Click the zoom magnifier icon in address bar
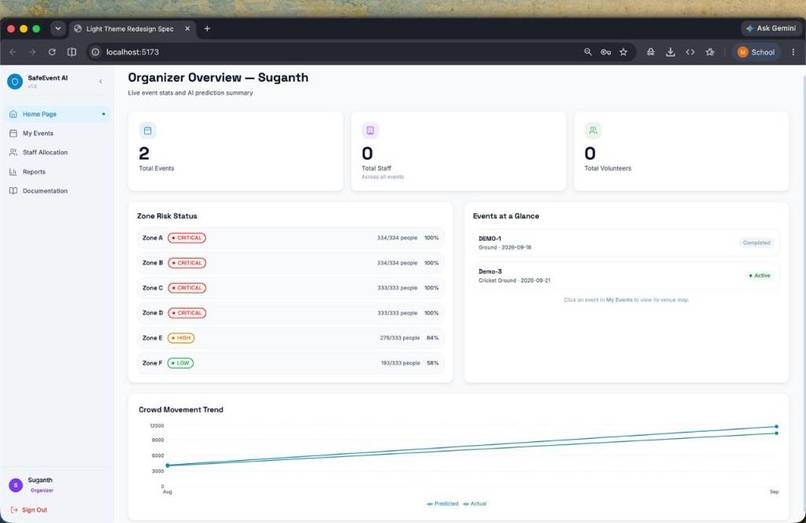 coord(588,52)
